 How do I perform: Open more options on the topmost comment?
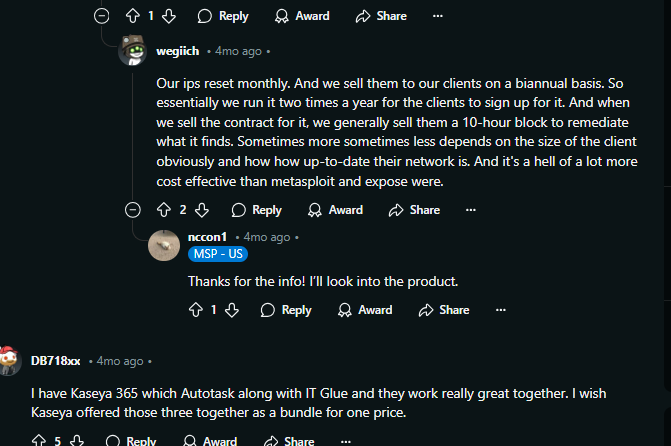438,16
